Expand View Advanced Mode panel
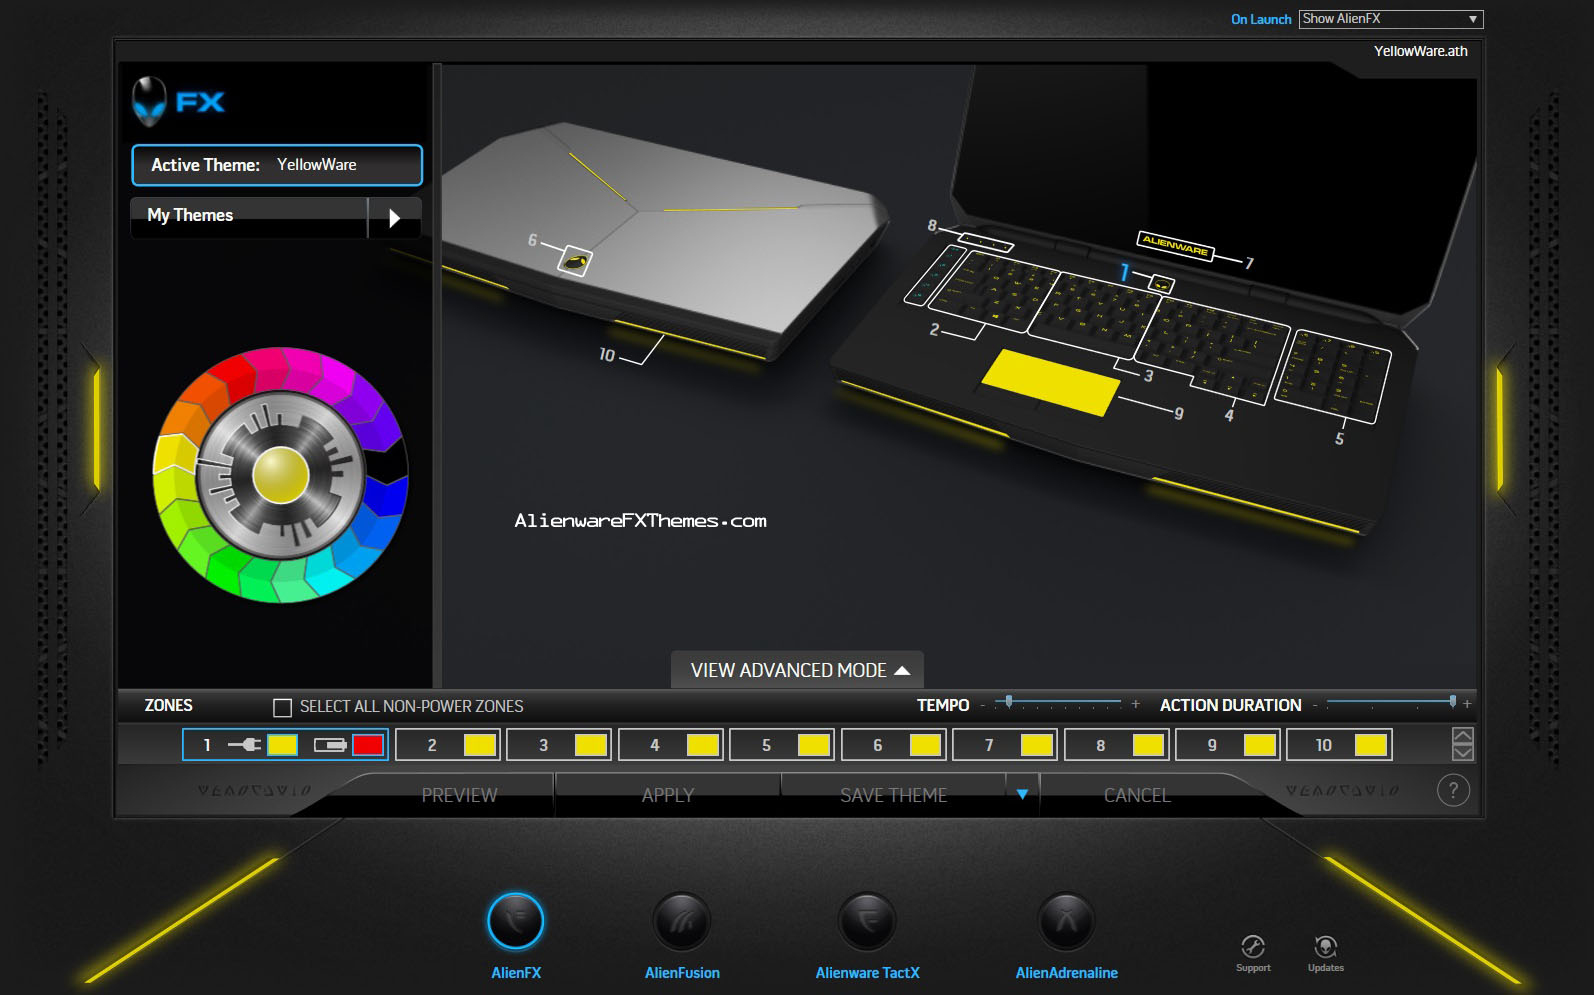 (798, 670)
